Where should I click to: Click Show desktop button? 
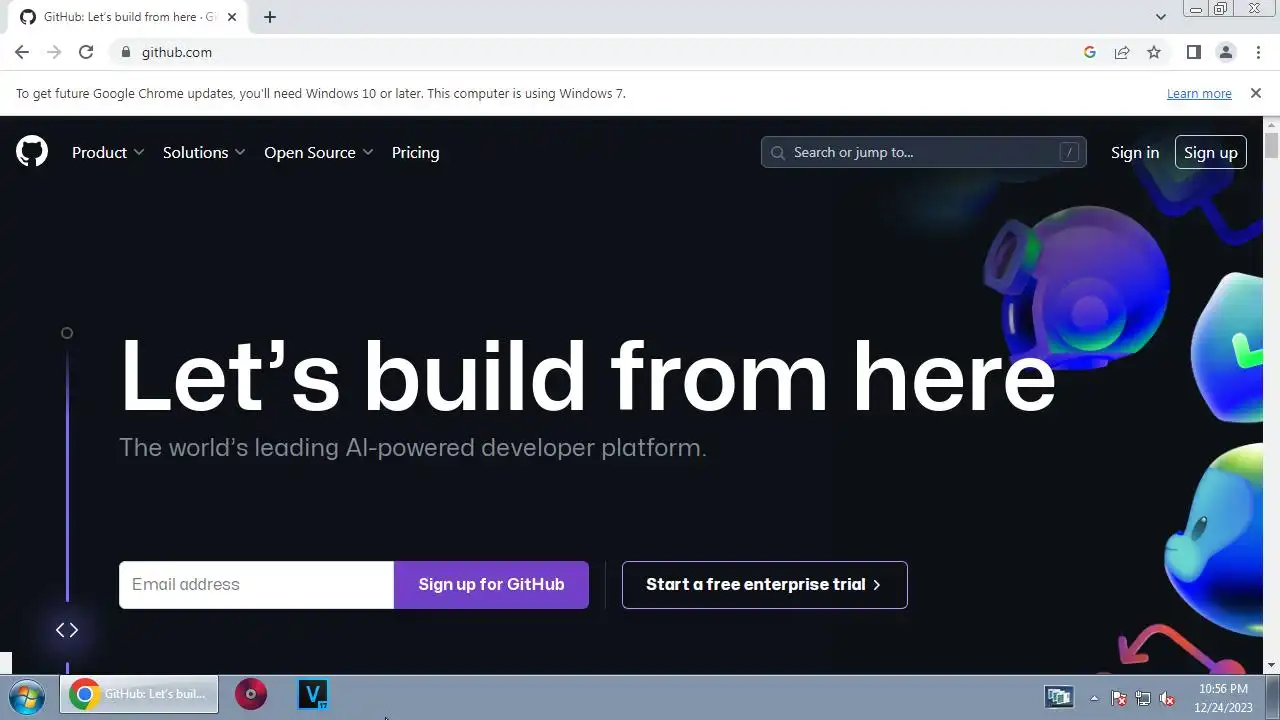(x=1273, y=695)
